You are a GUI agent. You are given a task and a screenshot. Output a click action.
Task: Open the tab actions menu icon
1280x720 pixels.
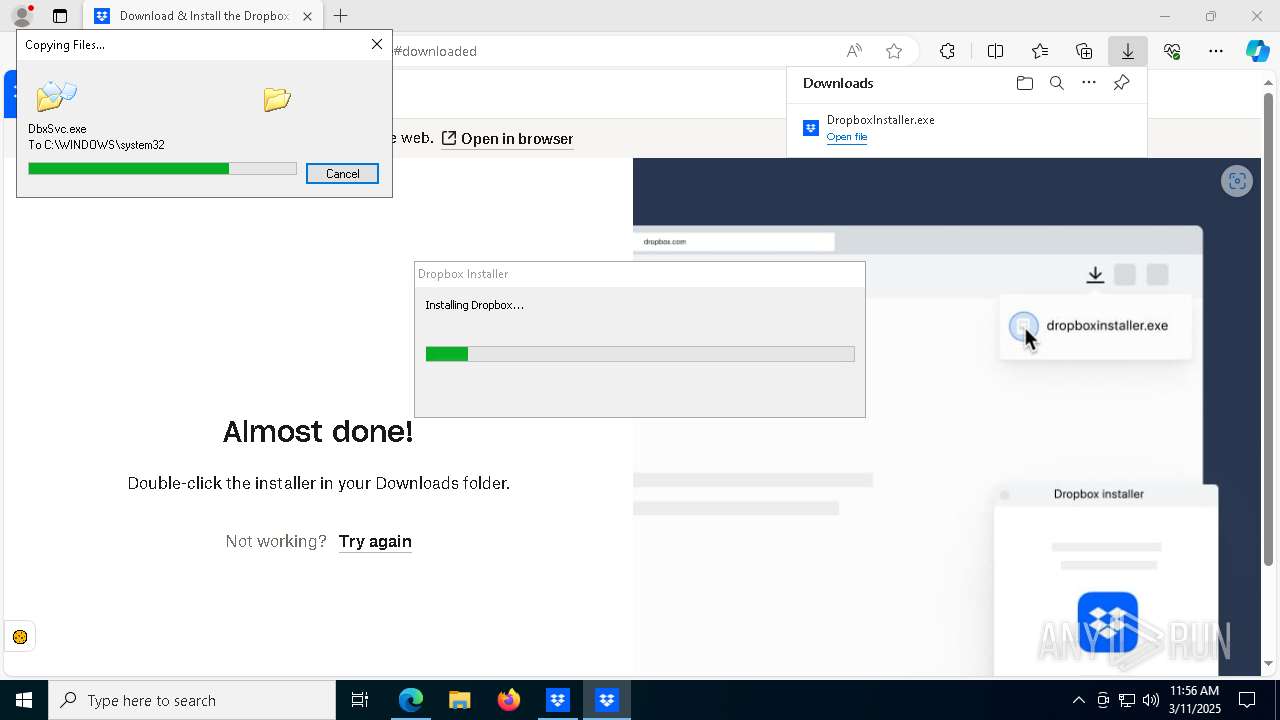point(60,16)
